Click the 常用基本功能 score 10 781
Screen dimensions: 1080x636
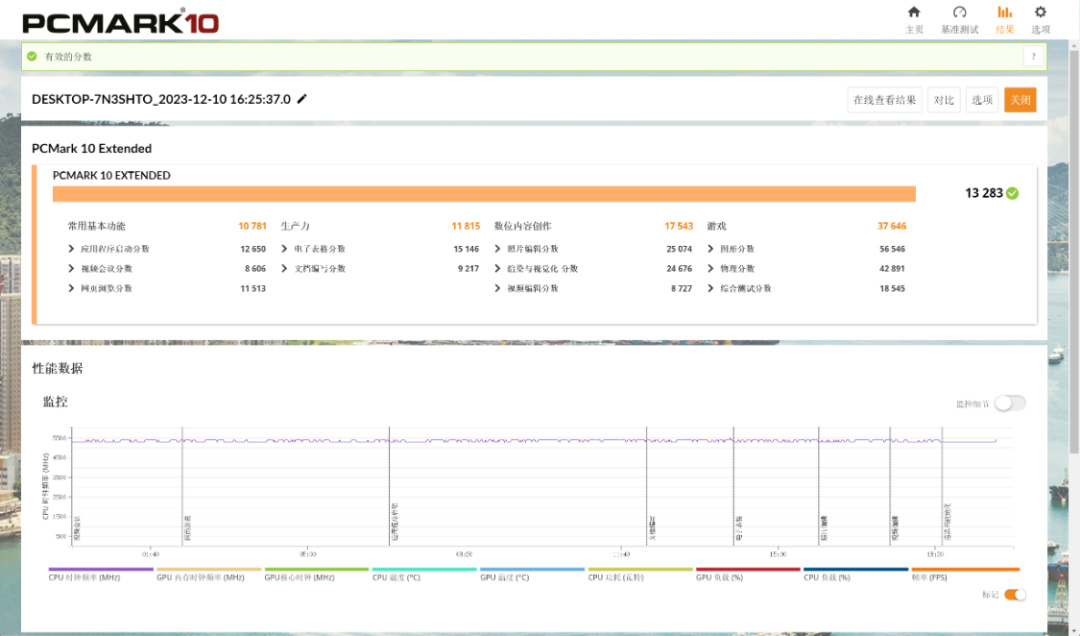point(252,226)
